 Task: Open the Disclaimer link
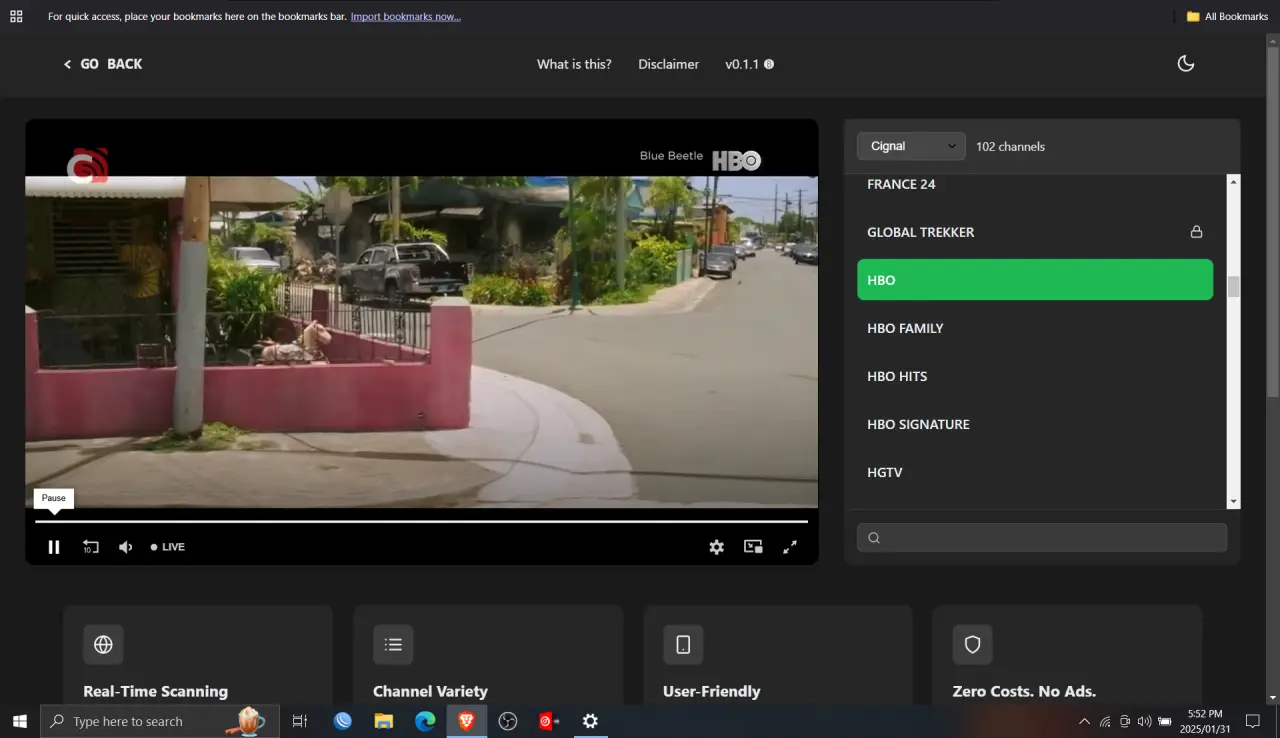pos(669,64)
